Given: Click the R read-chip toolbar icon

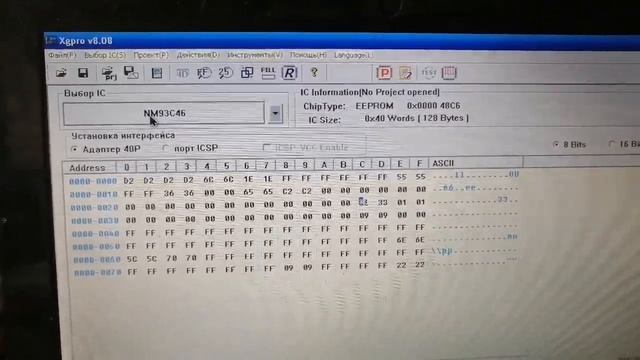Looking at the screenshot, I should pos(289,73).
